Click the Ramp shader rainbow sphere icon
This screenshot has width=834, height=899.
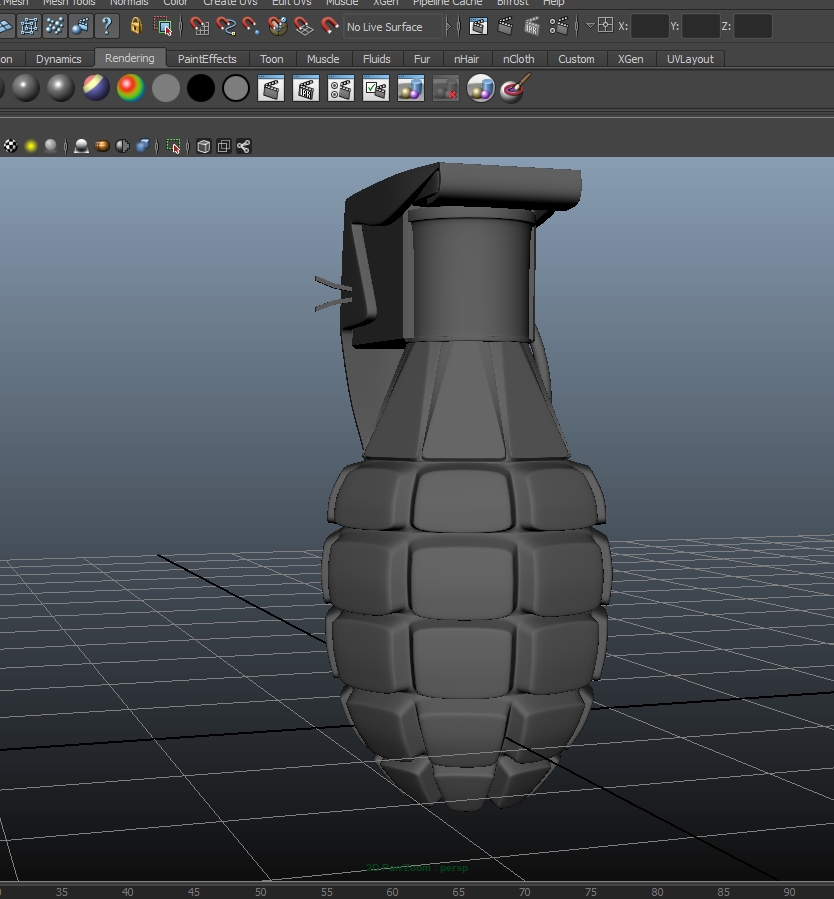coord(130,89)
